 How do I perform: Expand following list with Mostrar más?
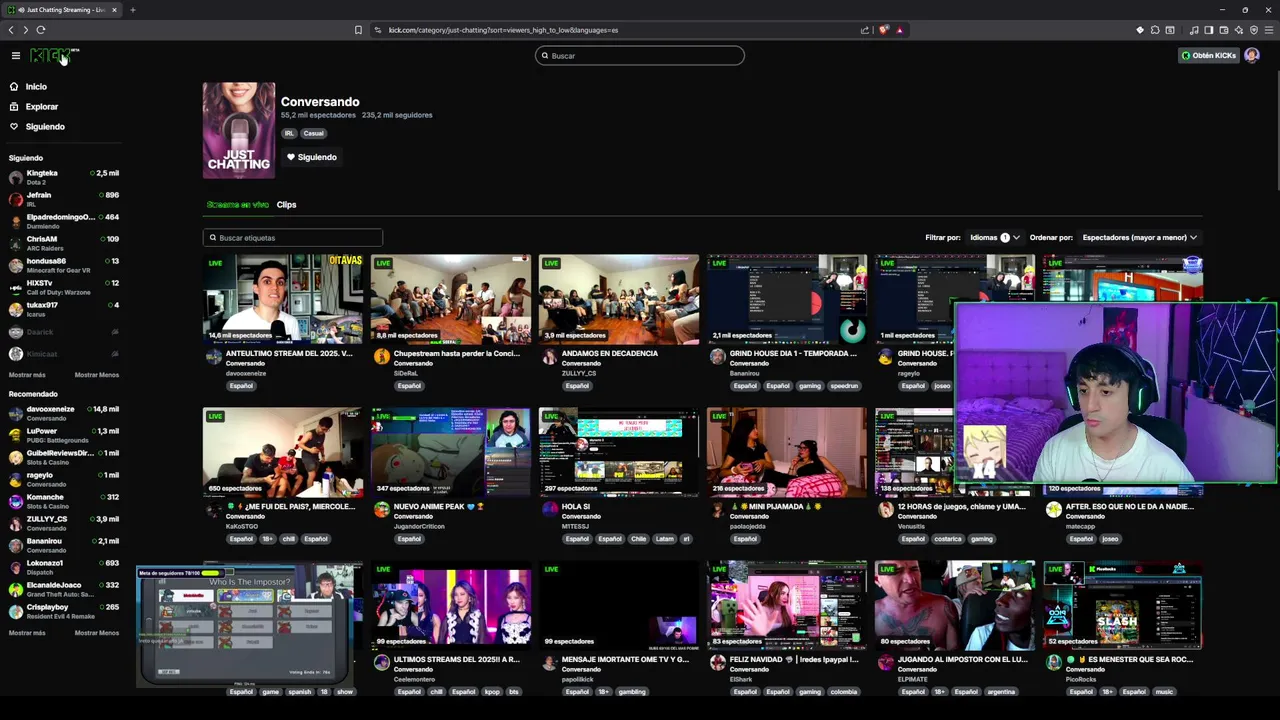27,375
